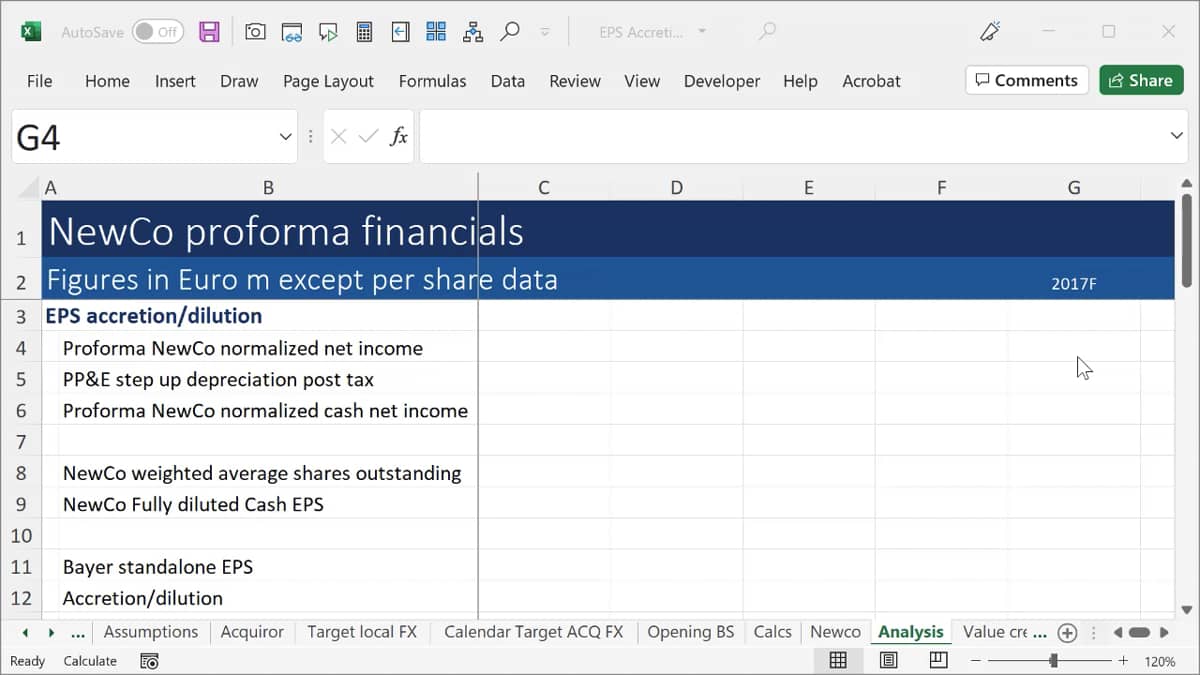Click inside the formula bar input
The height and width of the screenshot is (675, 1200).
click(x=790, y=136)
